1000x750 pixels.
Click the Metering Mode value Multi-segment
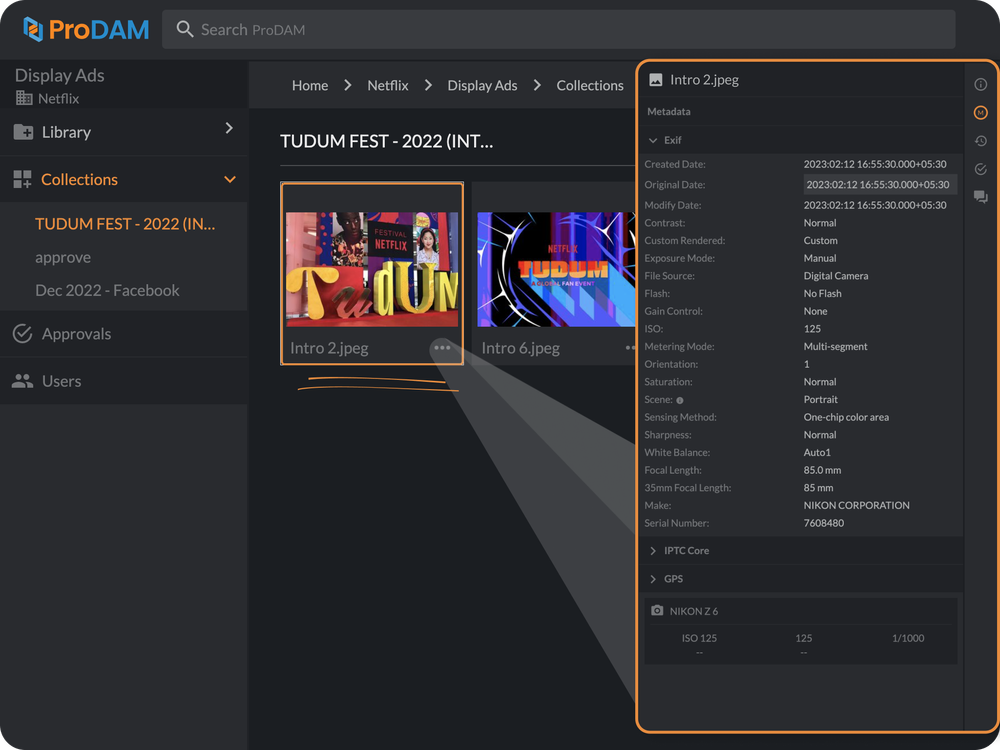point(835,346)
